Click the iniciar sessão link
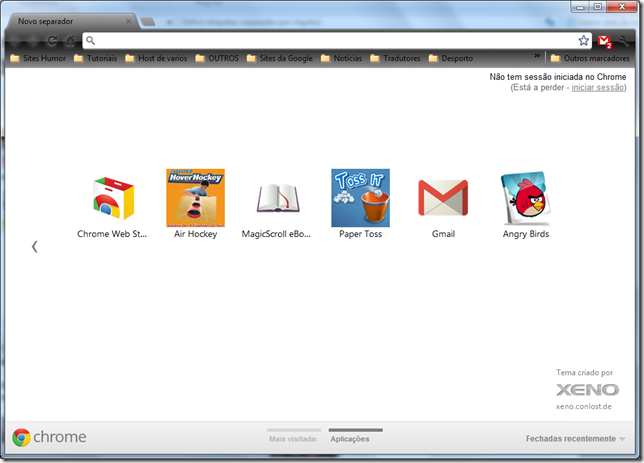This screenshot has width=644, height=463. tap(598, 88)
